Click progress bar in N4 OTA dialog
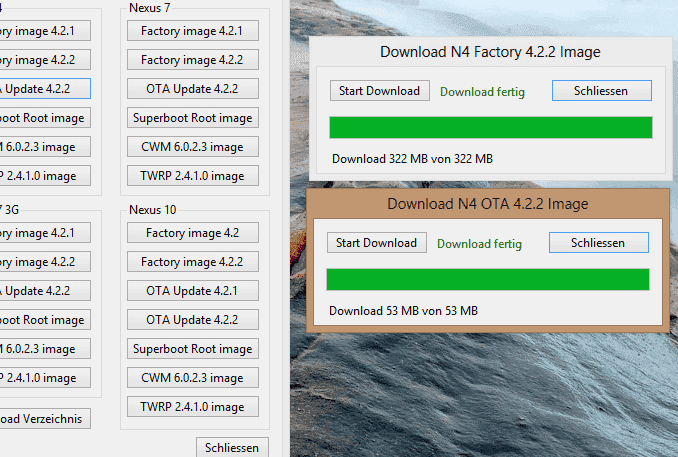This screenshot has height=457, width=678. (488, 279)
